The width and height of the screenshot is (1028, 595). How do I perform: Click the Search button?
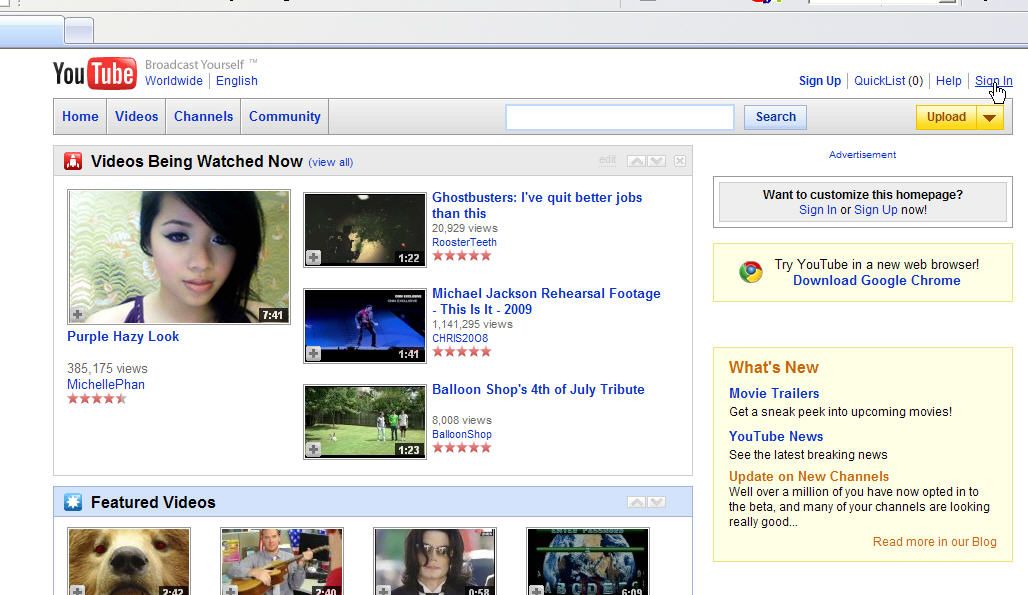click(x=776, y=117)
